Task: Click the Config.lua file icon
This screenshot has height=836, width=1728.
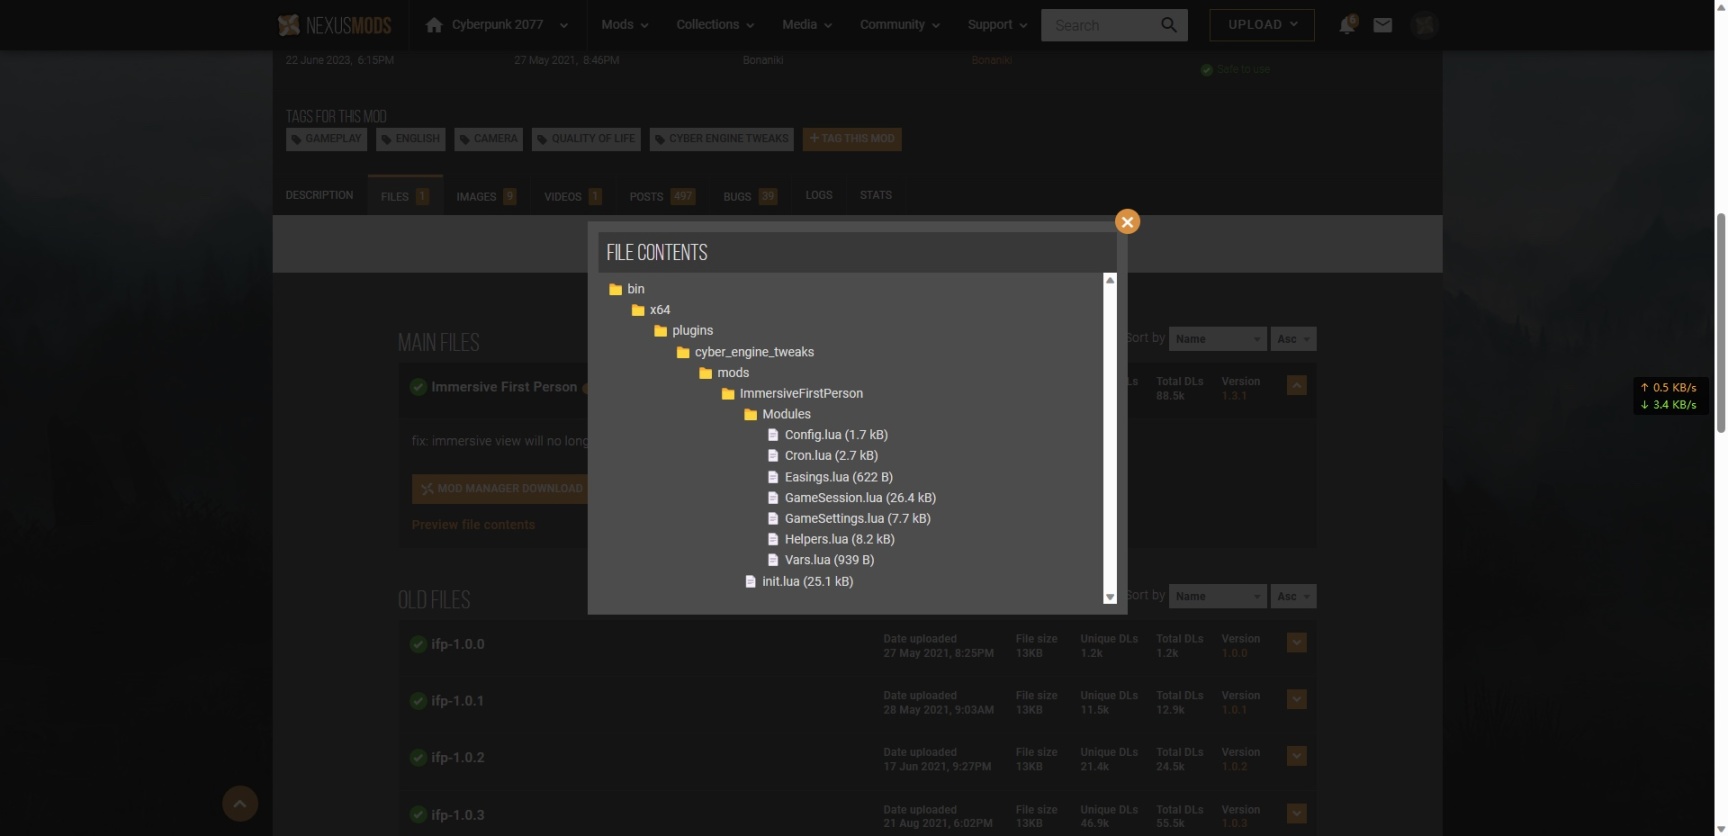Action: pos(773,435)
